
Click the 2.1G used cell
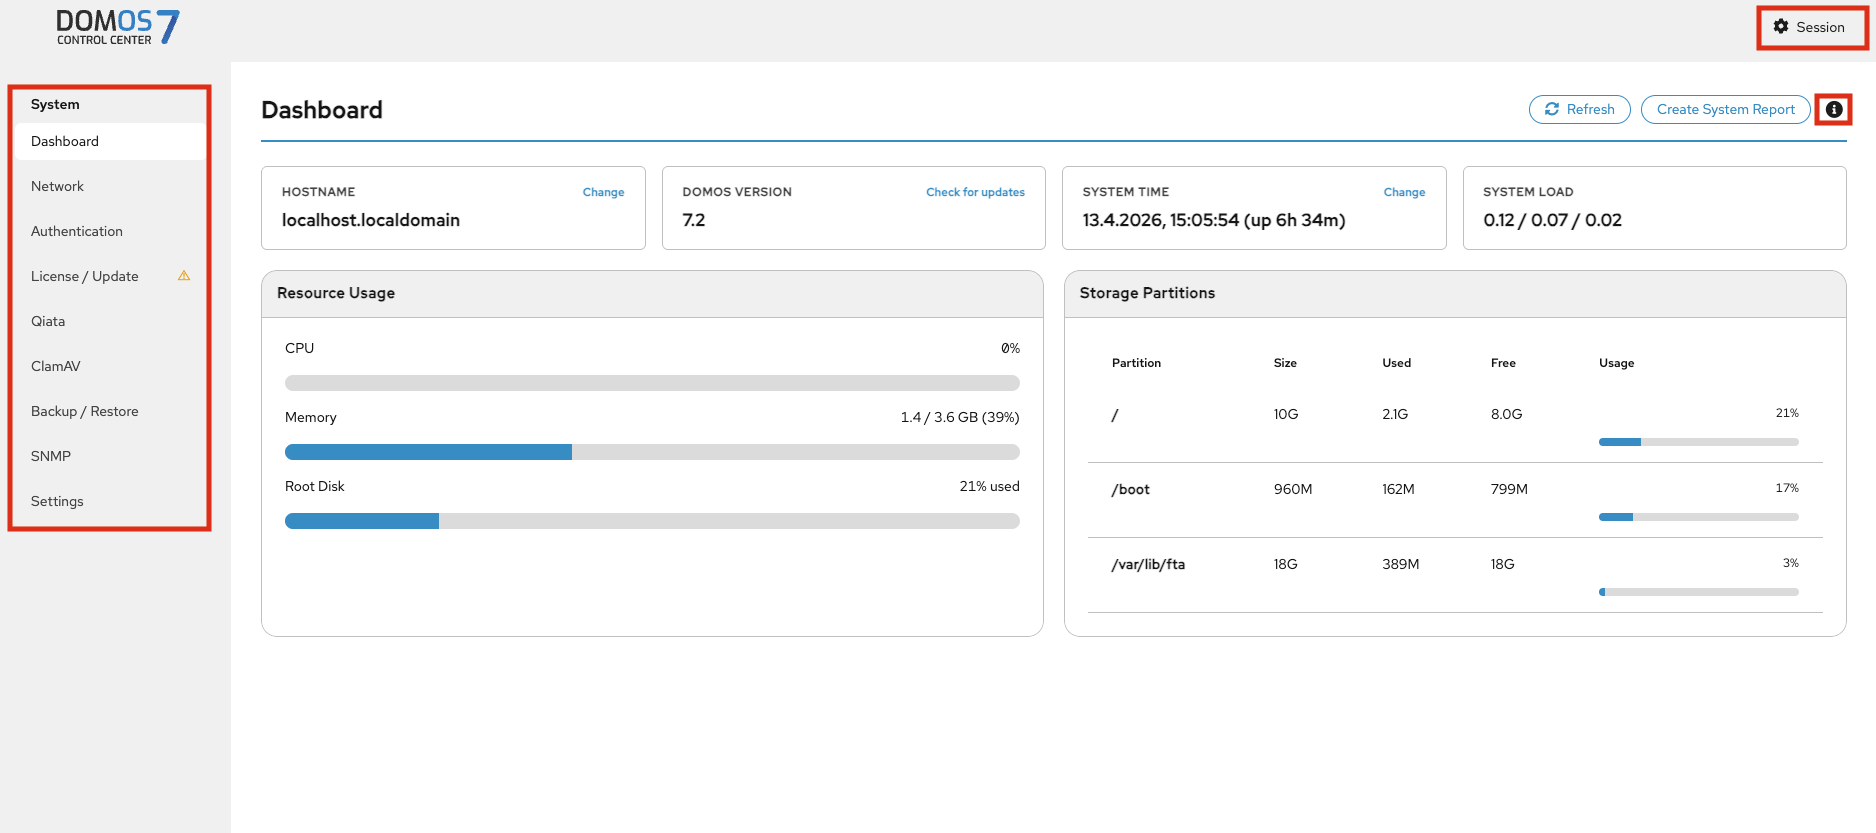tap(1395, 414)
